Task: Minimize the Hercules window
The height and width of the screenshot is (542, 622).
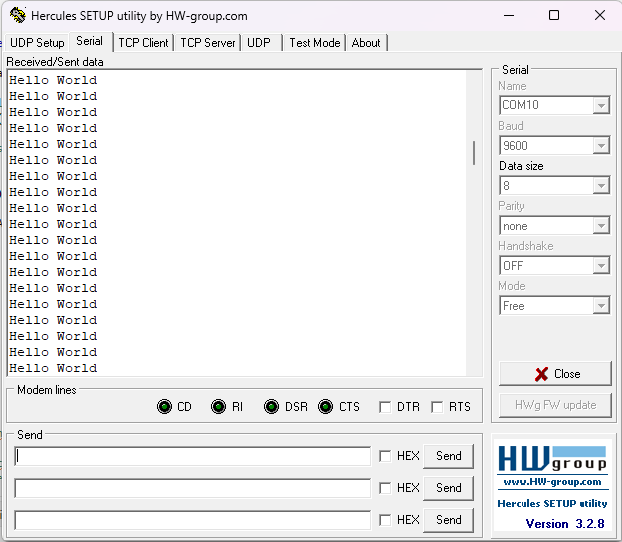Action: 509,15
